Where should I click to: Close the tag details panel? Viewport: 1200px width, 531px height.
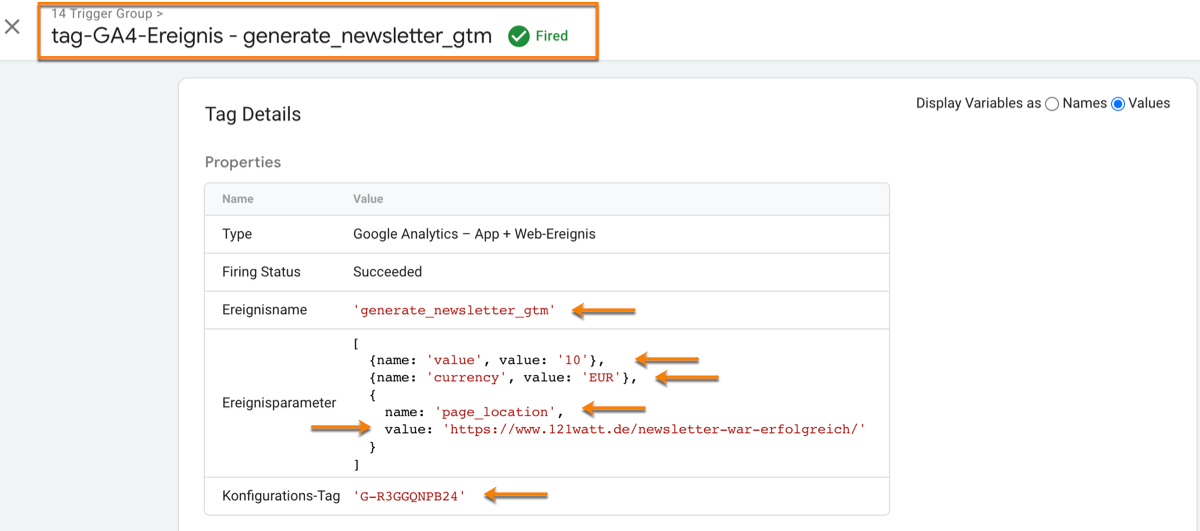click(12, 27)
